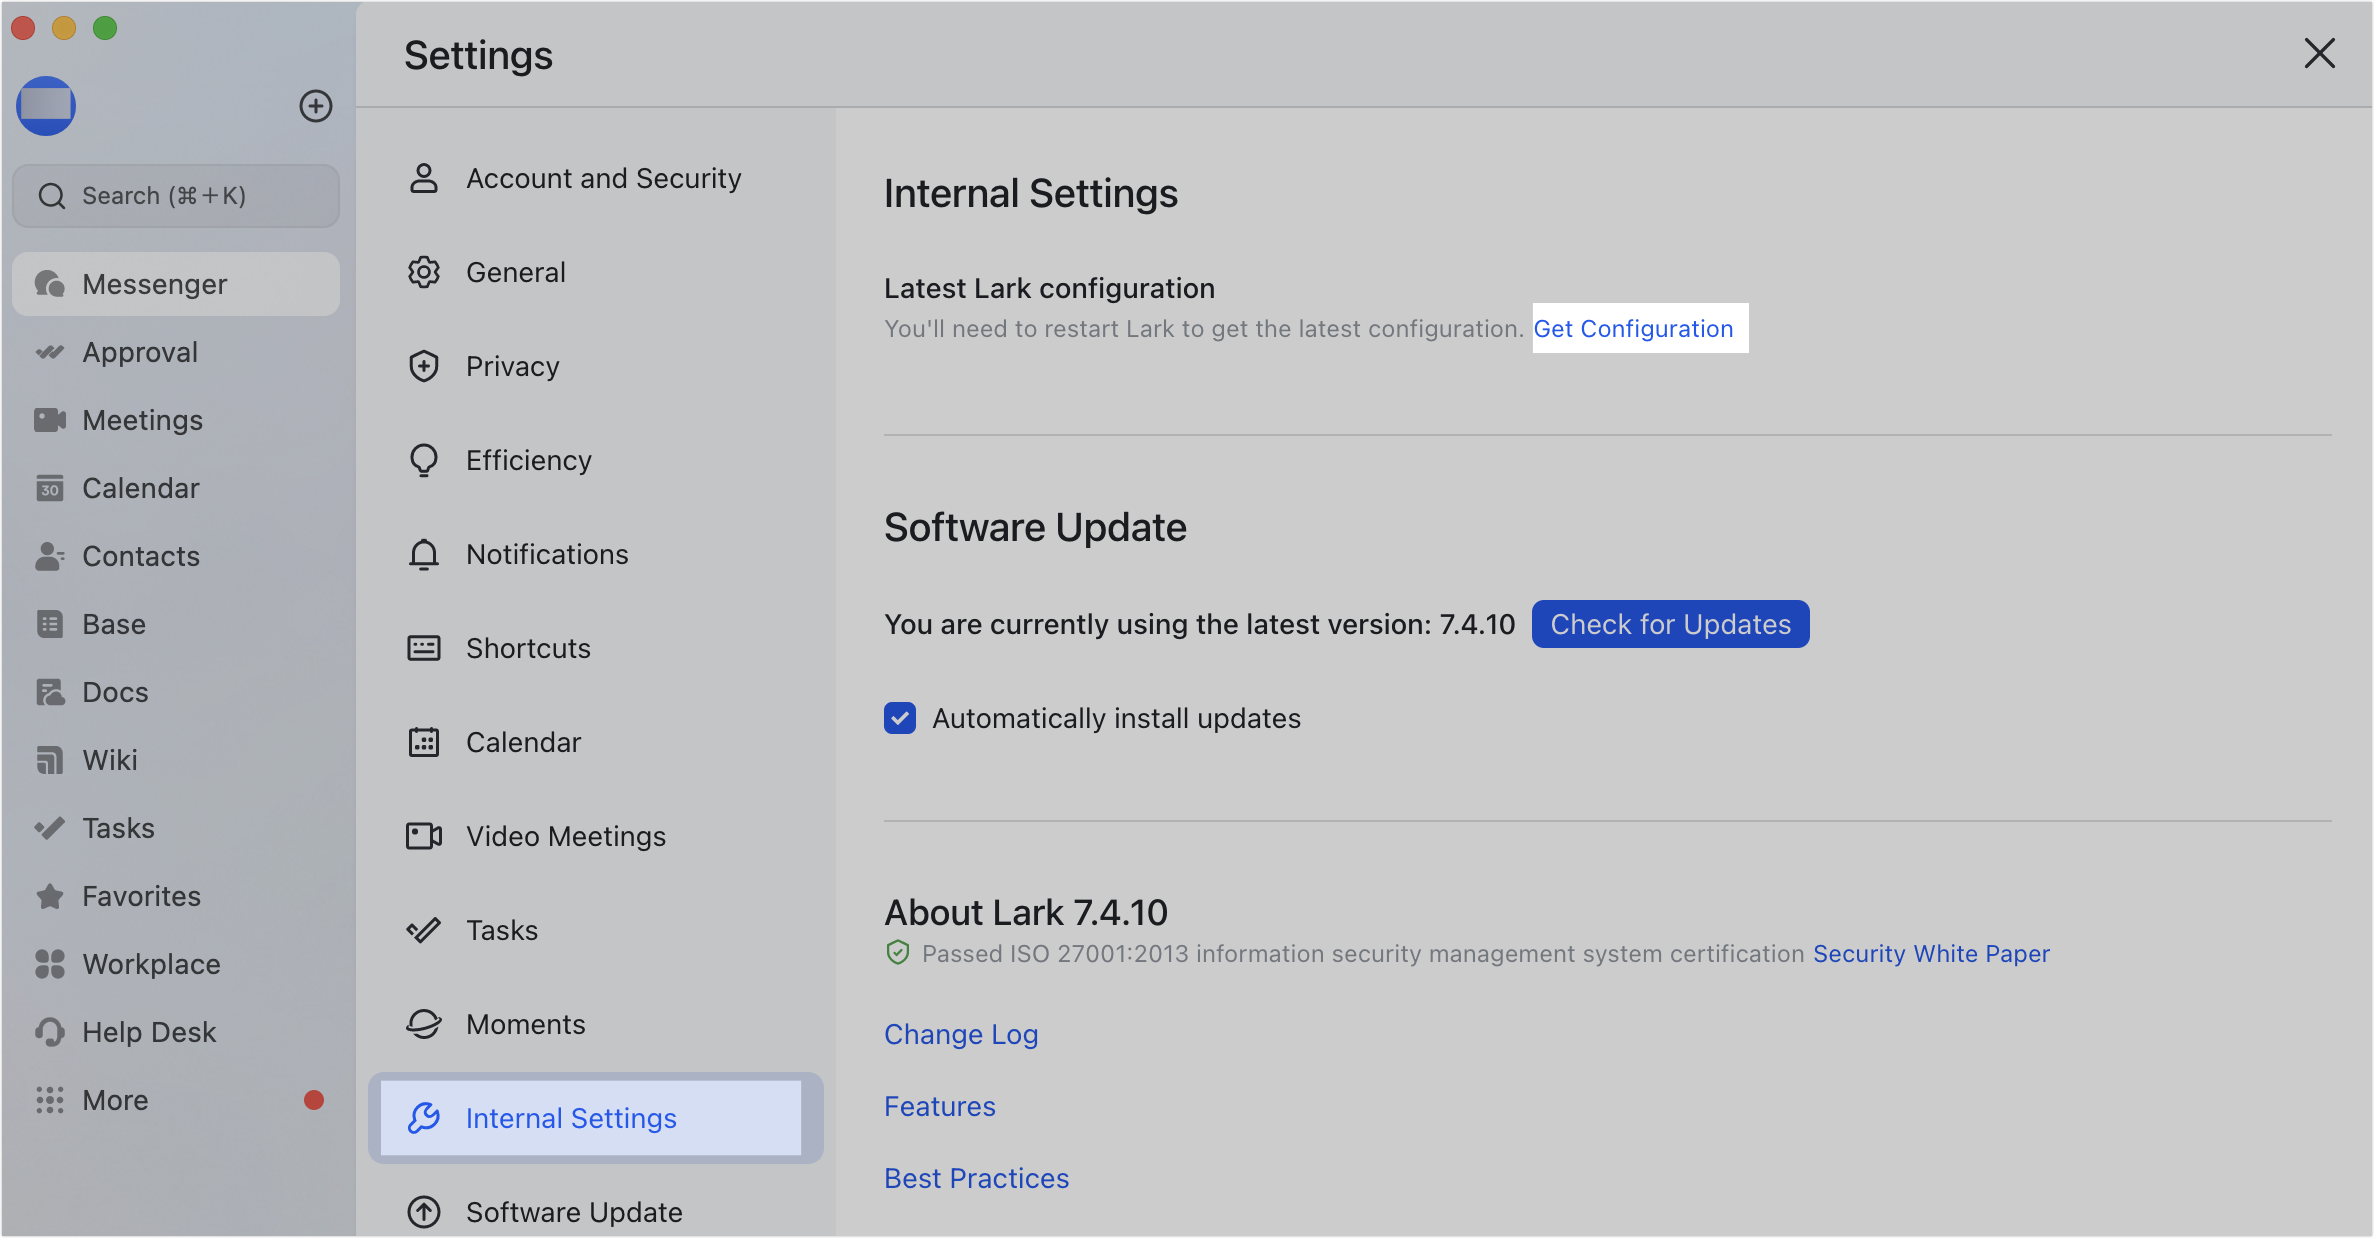Uncheck Automatically install updates
The height and width of the screenshot is (1238, 2374).
(x=900, y=718)
